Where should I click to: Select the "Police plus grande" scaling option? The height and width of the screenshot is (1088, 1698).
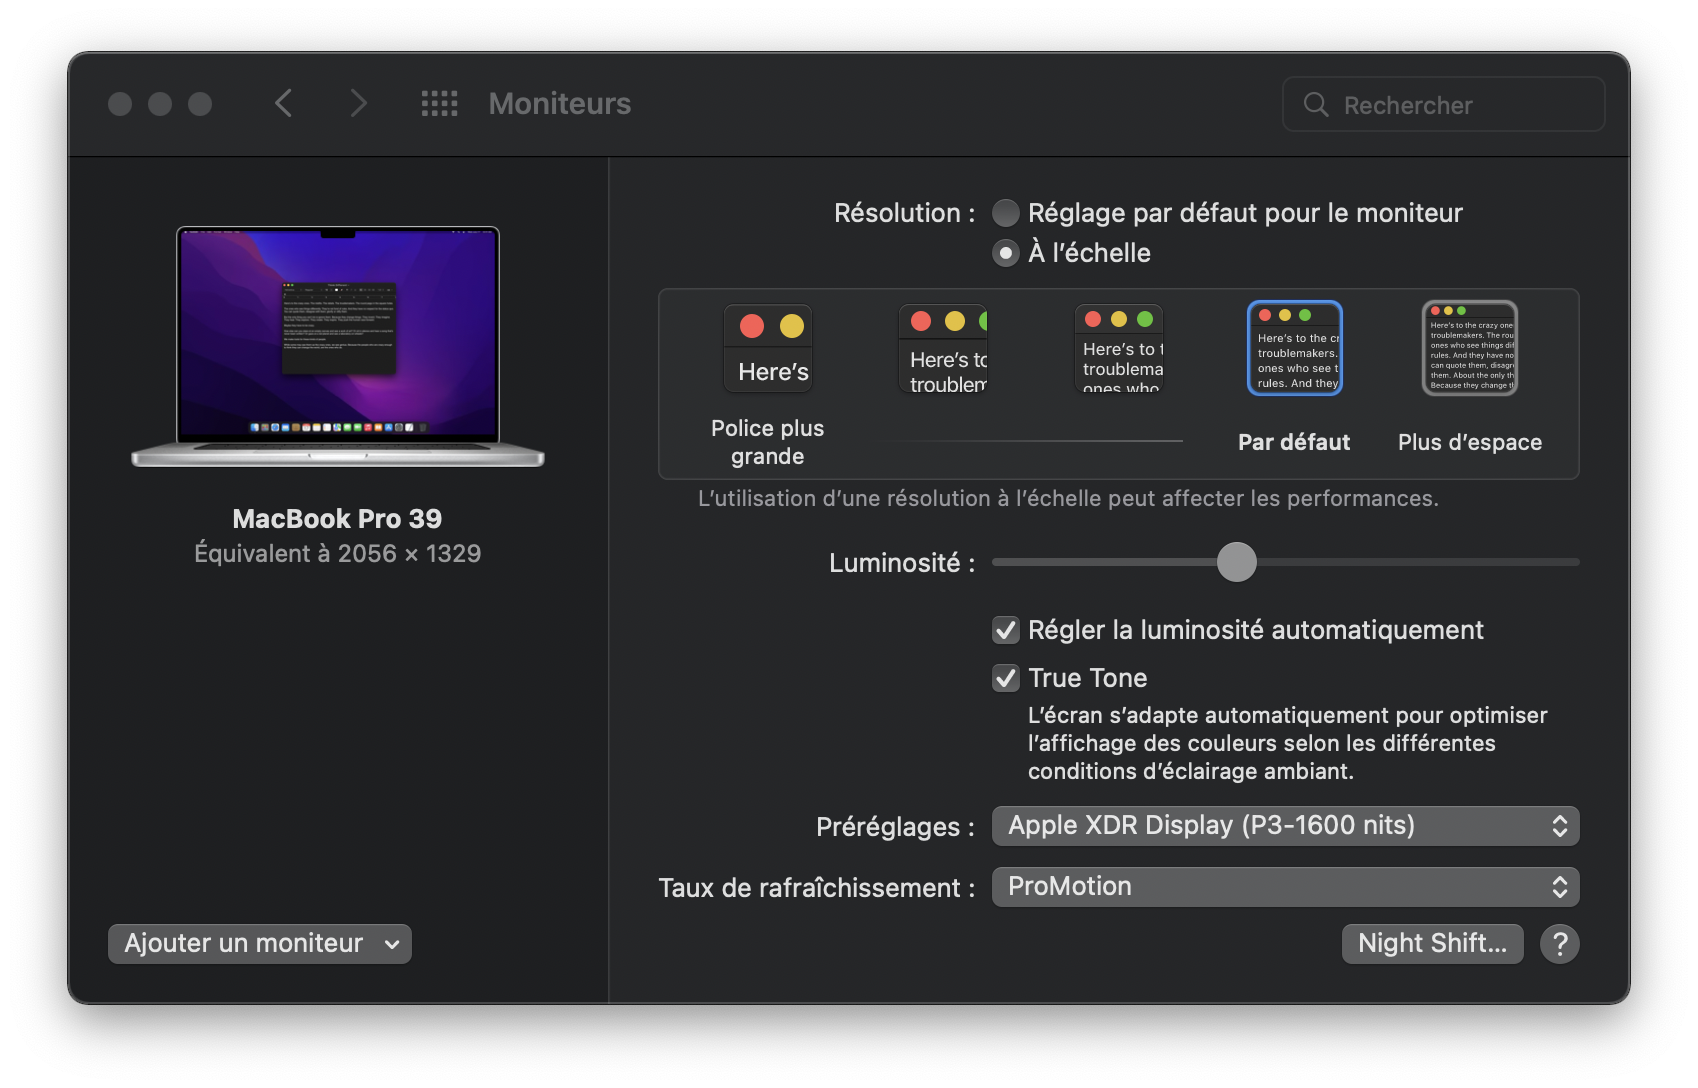click(767, 348)
